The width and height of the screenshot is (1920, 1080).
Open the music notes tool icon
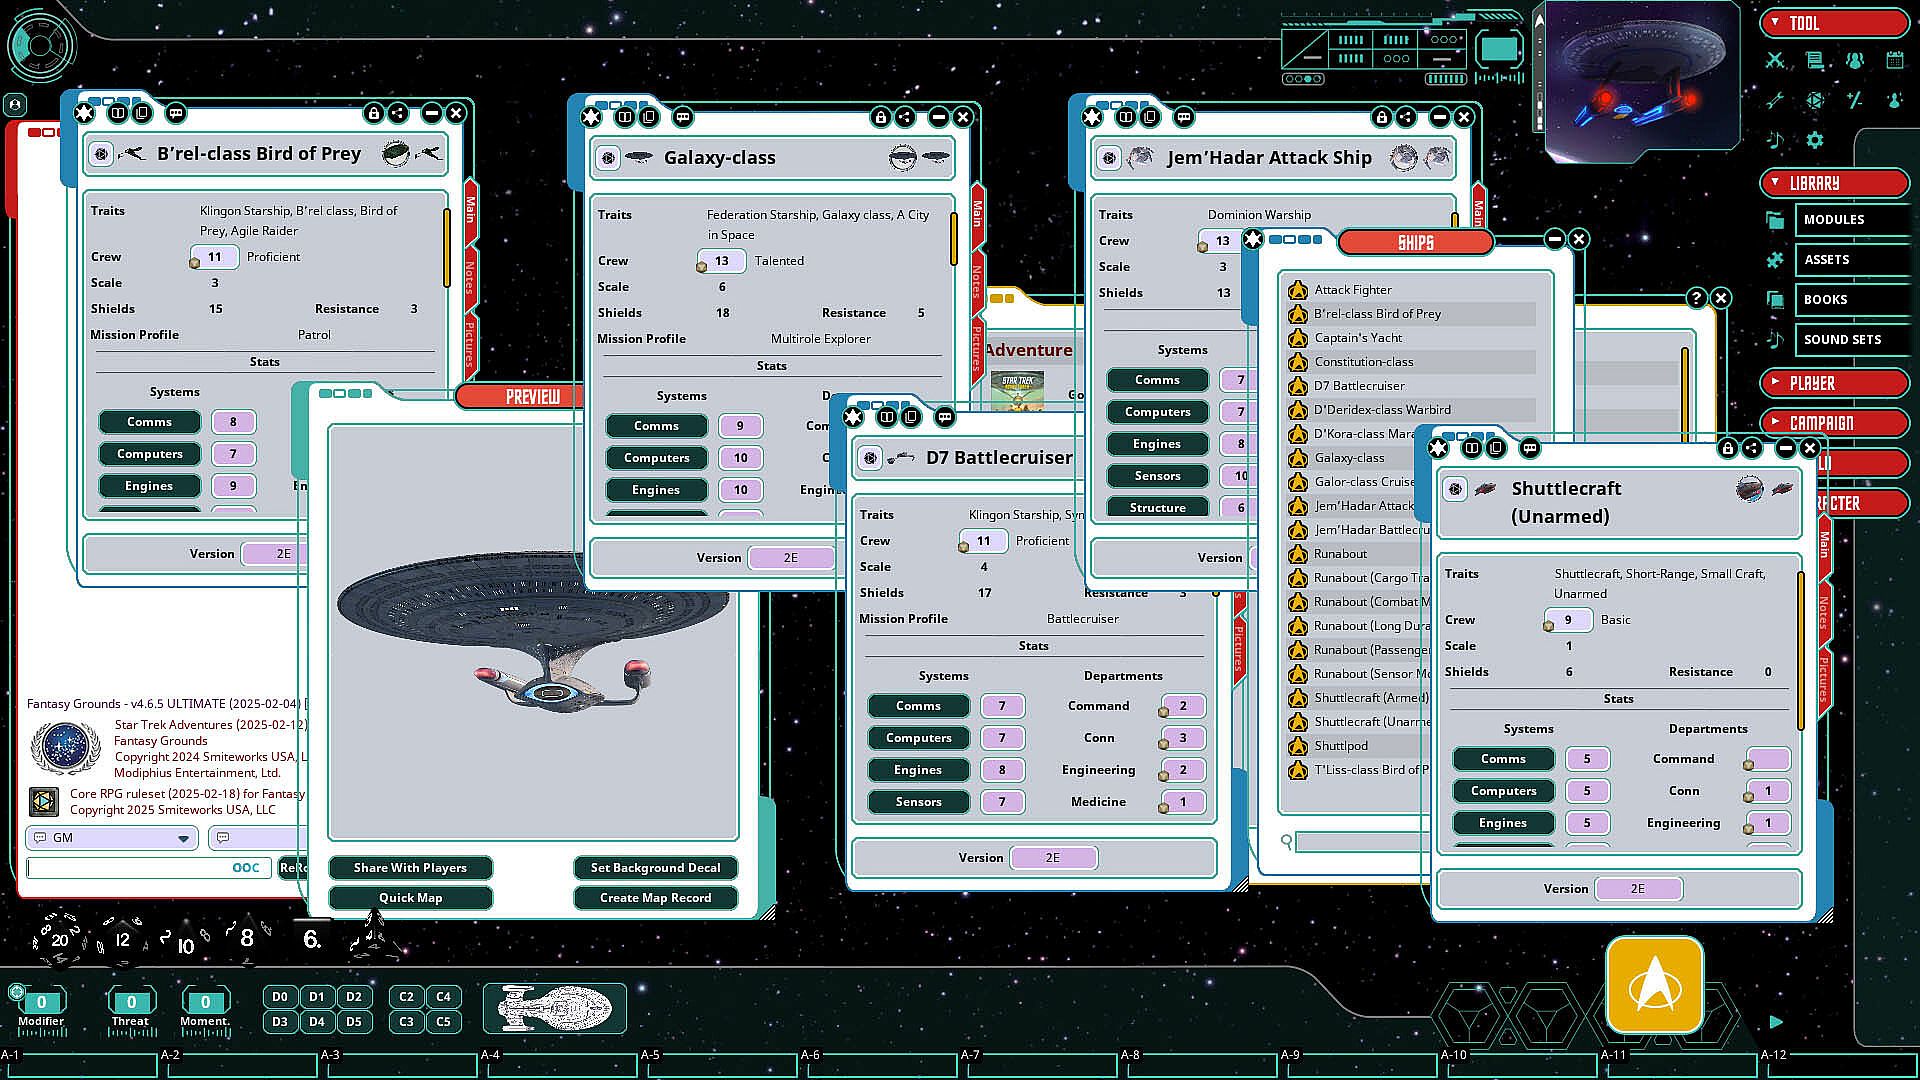pos(1775,141)
